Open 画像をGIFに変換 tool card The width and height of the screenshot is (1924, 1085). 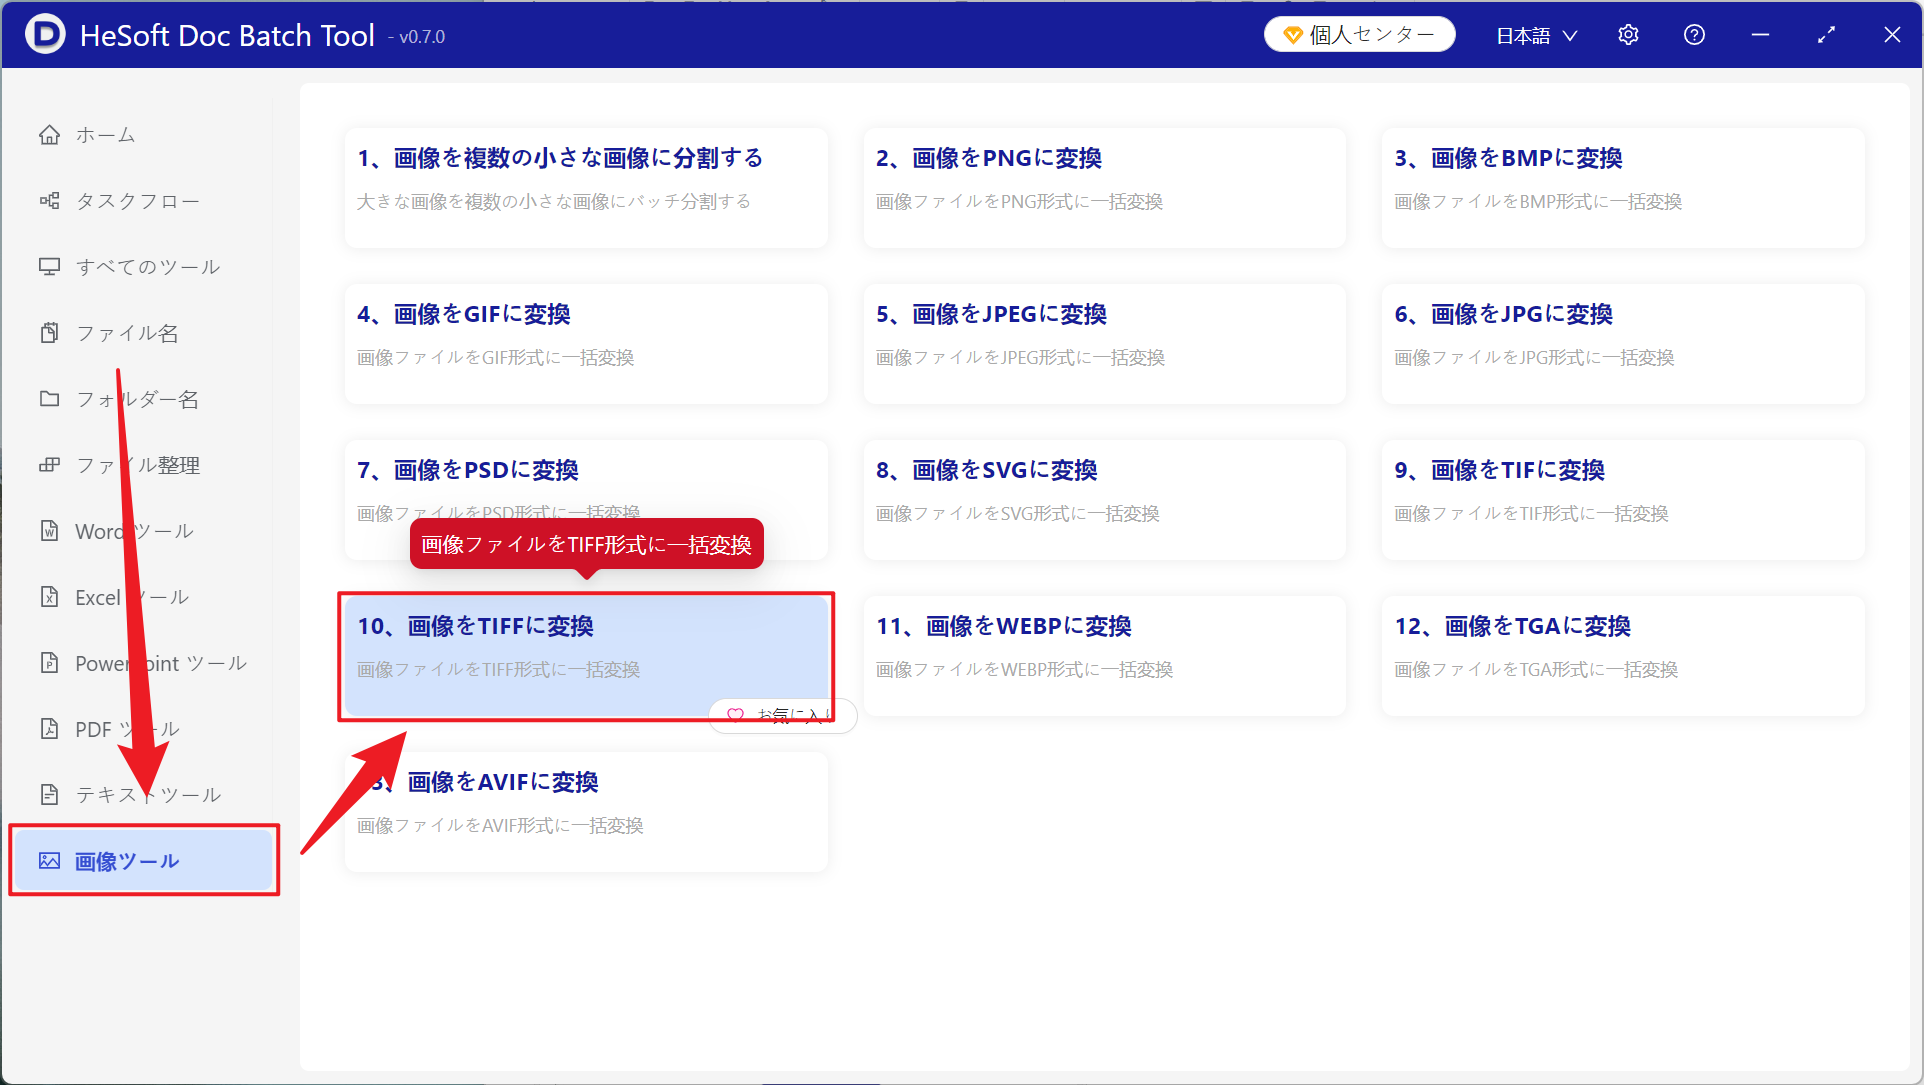click(586, 343)
